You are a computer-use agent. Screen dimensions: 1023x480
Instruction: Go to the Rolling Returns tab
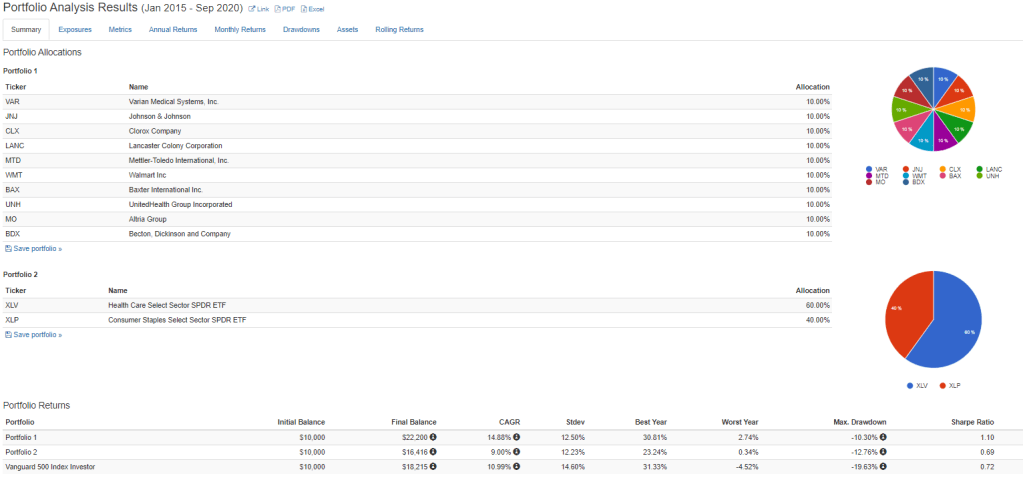tap(399, 30)
